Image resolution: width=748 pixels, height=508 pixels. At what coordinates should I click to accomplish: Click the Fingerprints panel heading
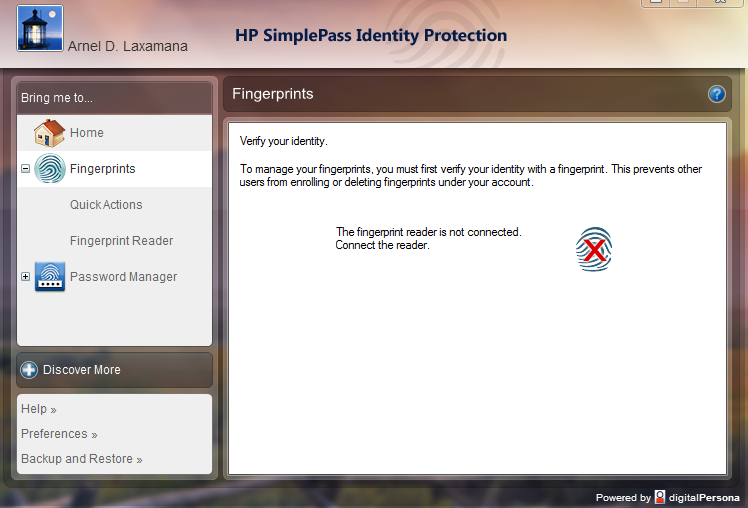point(272,94)
